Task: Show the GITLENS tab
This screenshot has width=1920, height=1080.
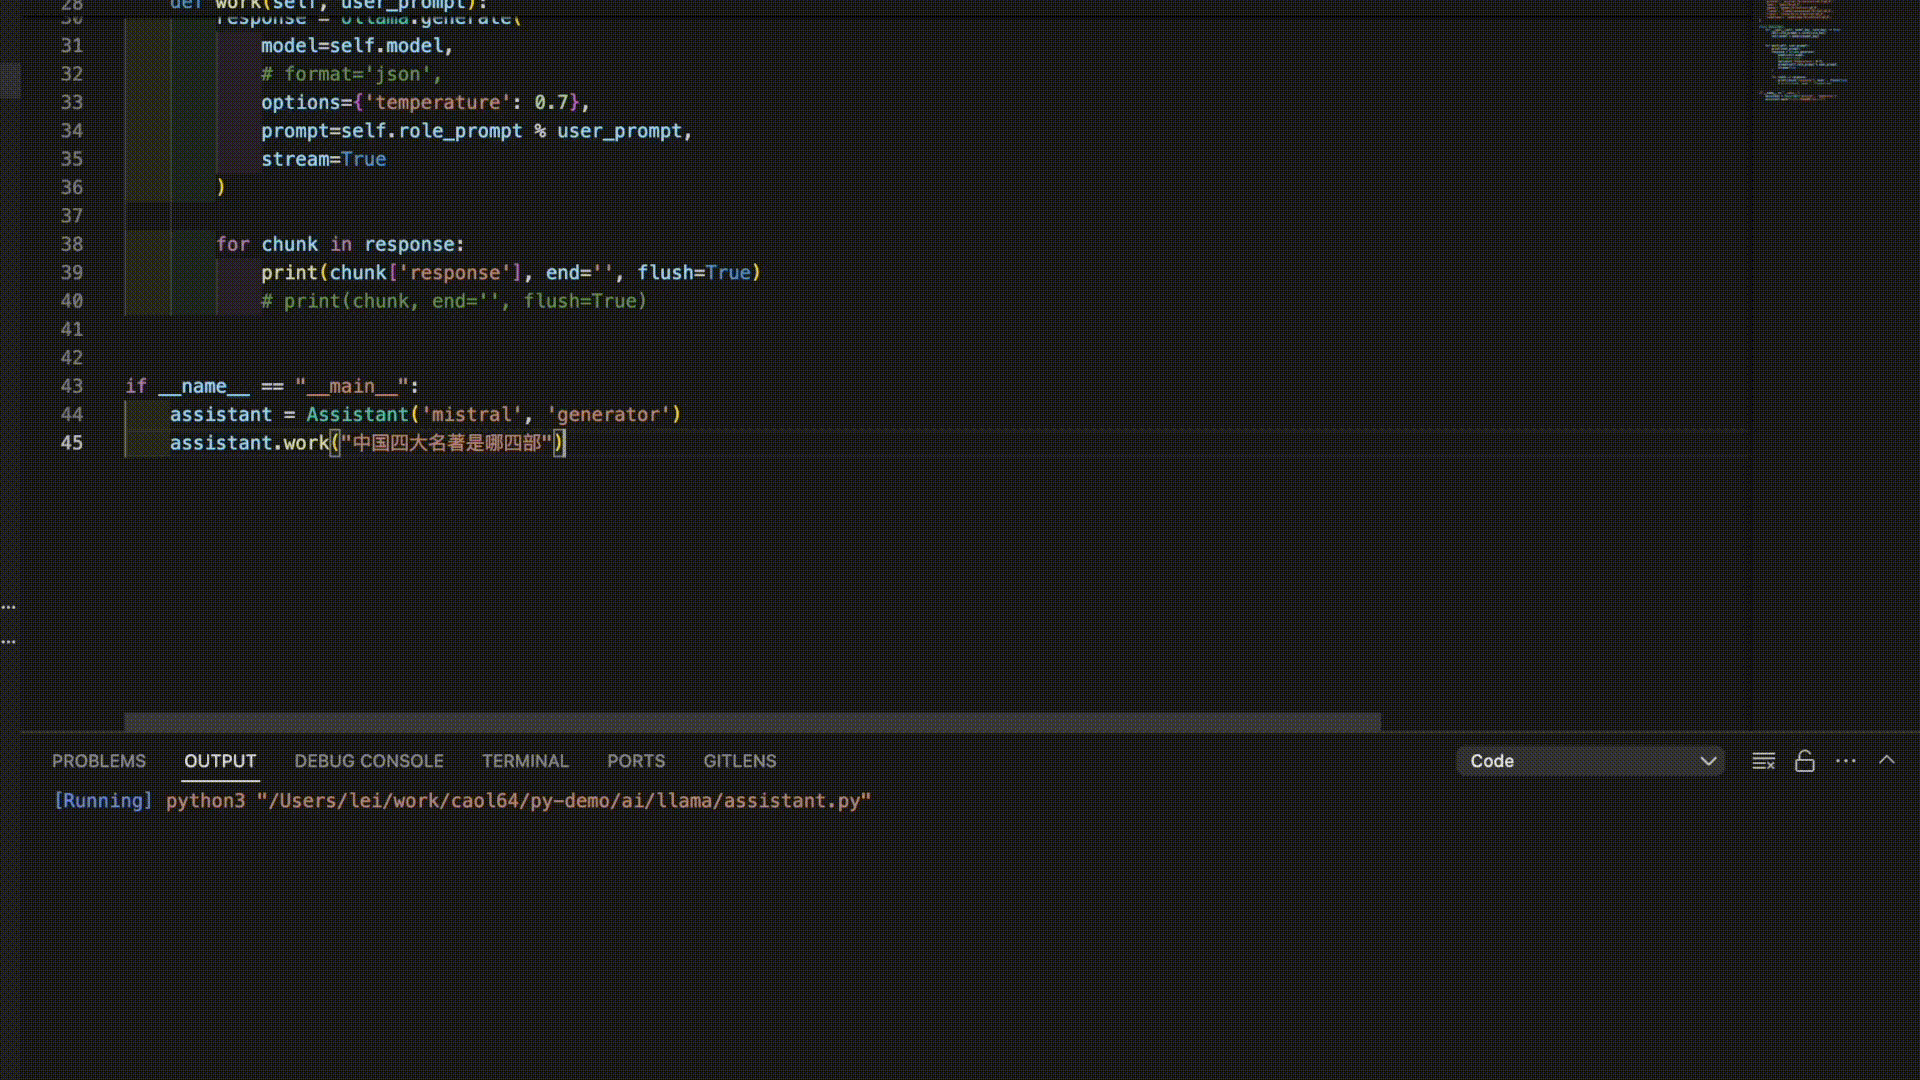Action: tap(740, 761)
